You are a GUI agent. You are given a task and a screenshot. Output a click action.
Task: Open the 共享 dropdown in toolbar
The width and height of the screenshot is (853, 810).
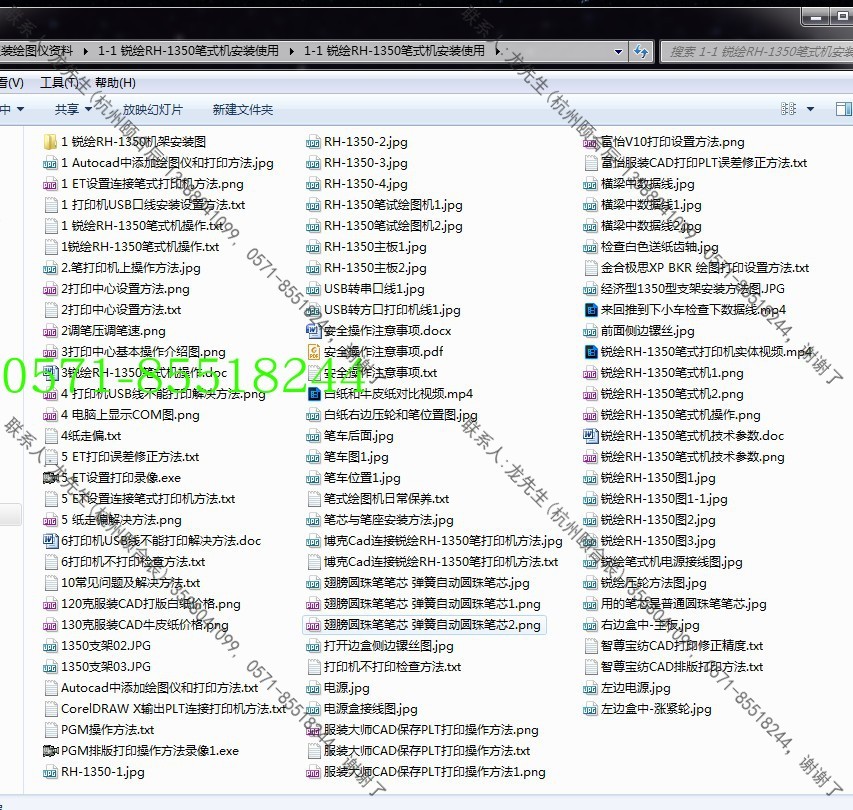pyautogui.click(x=73, y=109)
